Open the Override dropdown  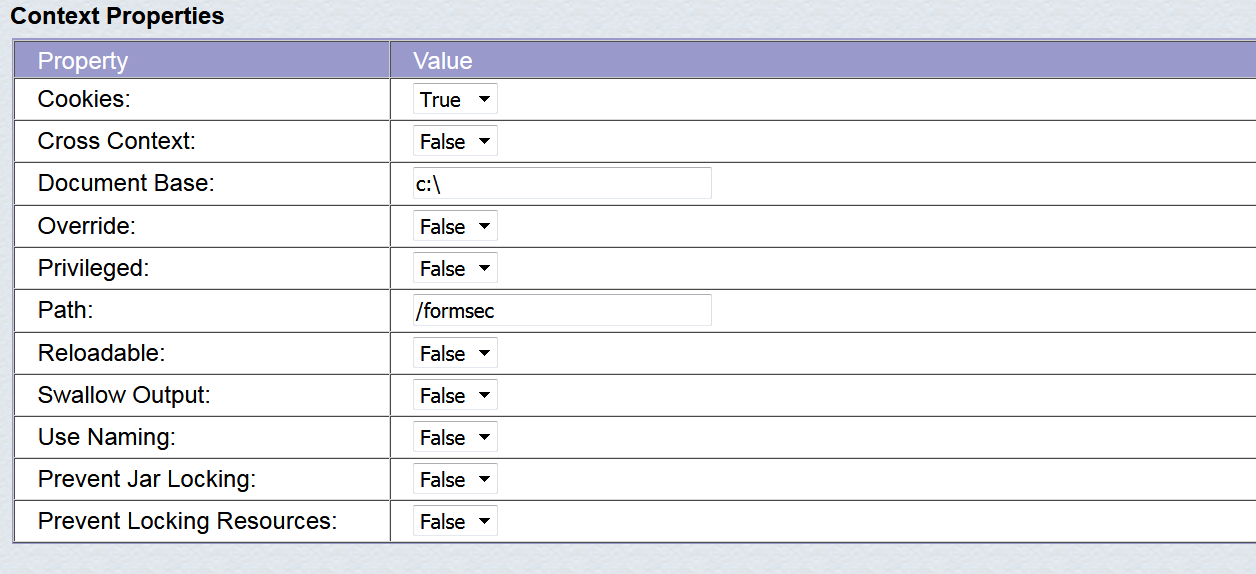click(x=455, y=227)
